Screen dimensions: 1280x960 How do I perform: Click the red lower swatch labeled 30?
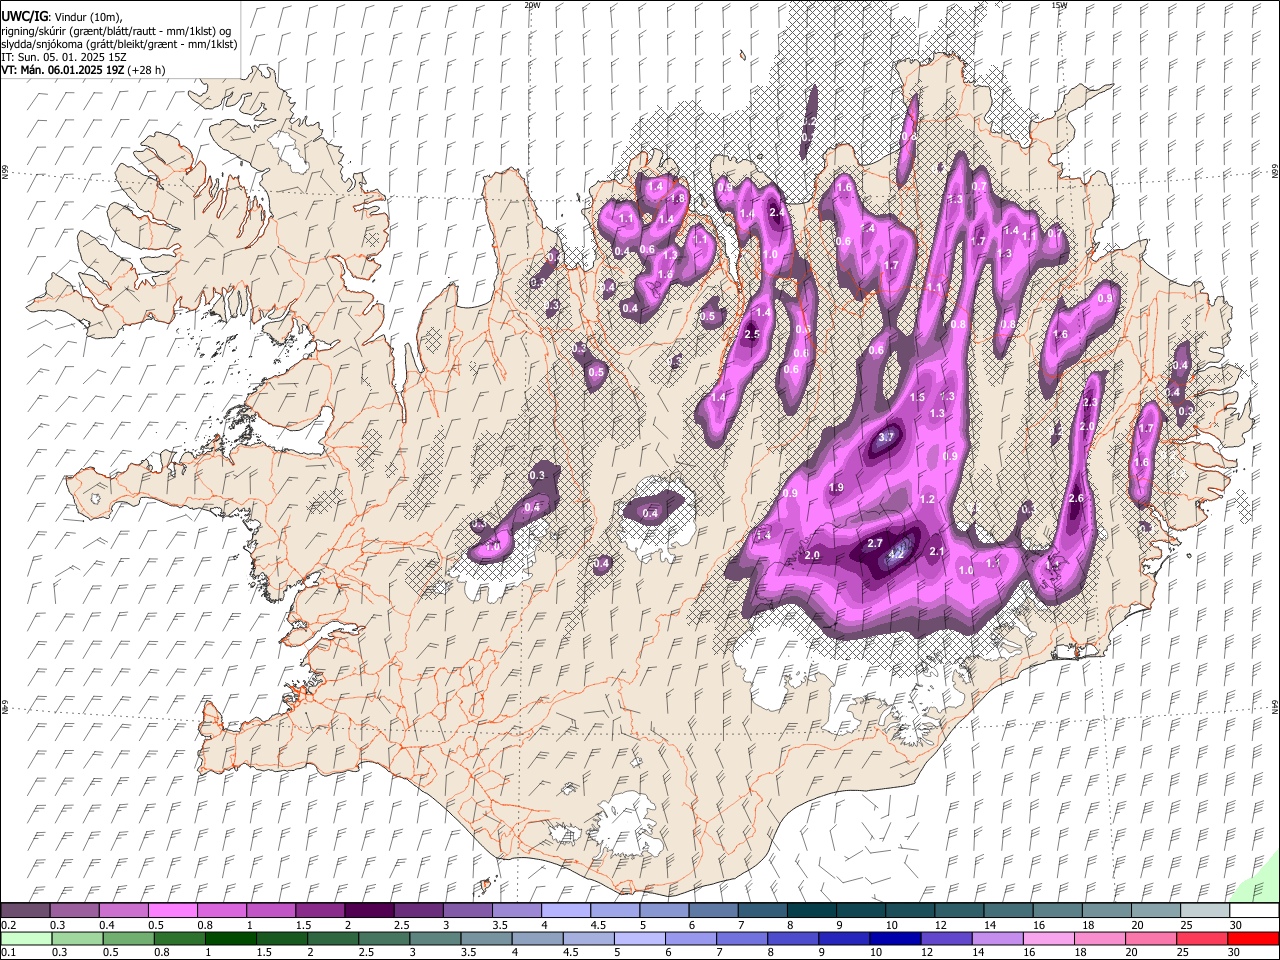pyautogui.click(x=1253, y=938)
